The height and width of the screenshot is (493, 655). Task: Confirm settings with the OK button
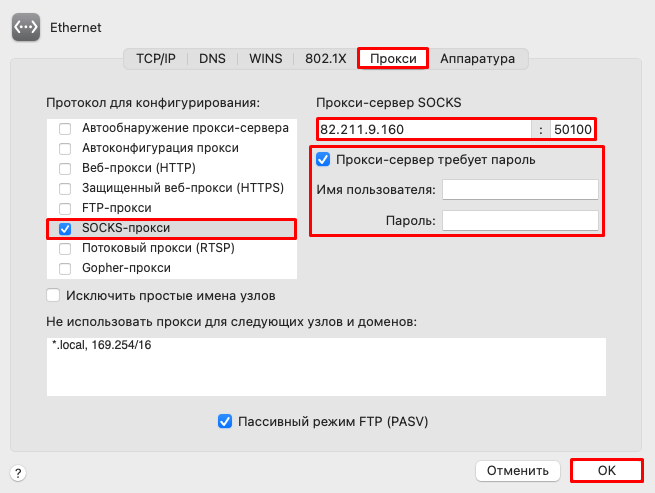[607, 470]
